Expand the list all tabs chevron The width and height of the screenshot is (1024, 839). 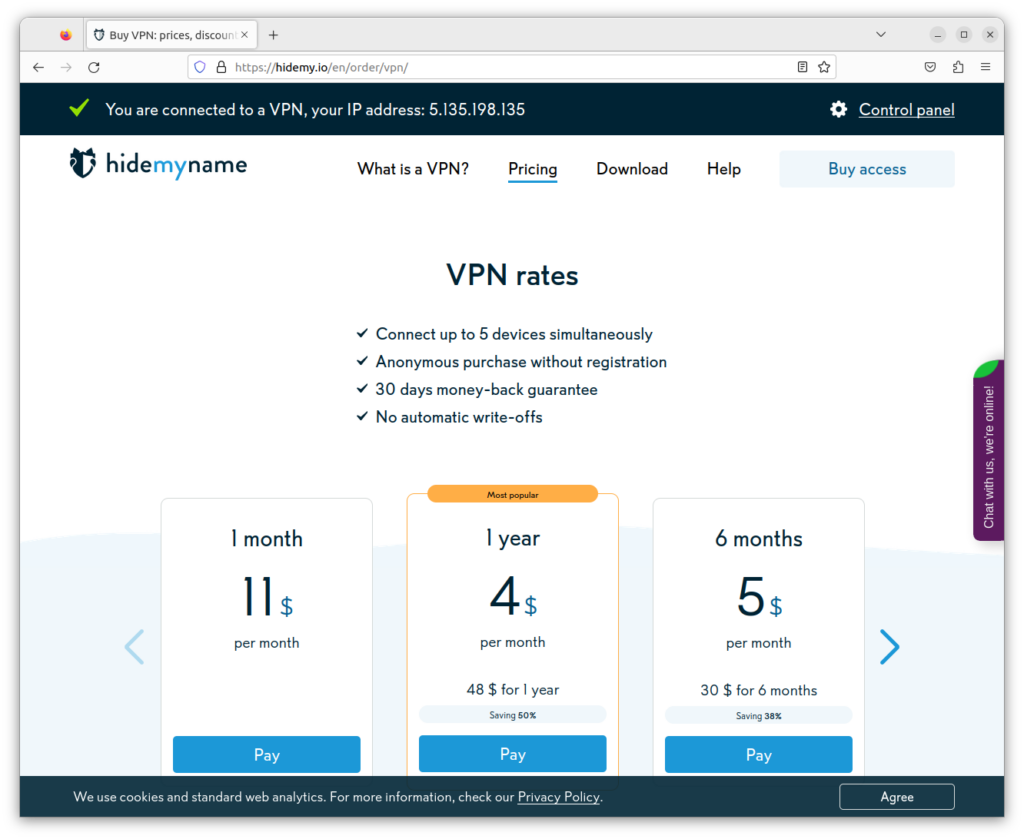(x=881, y=35)
